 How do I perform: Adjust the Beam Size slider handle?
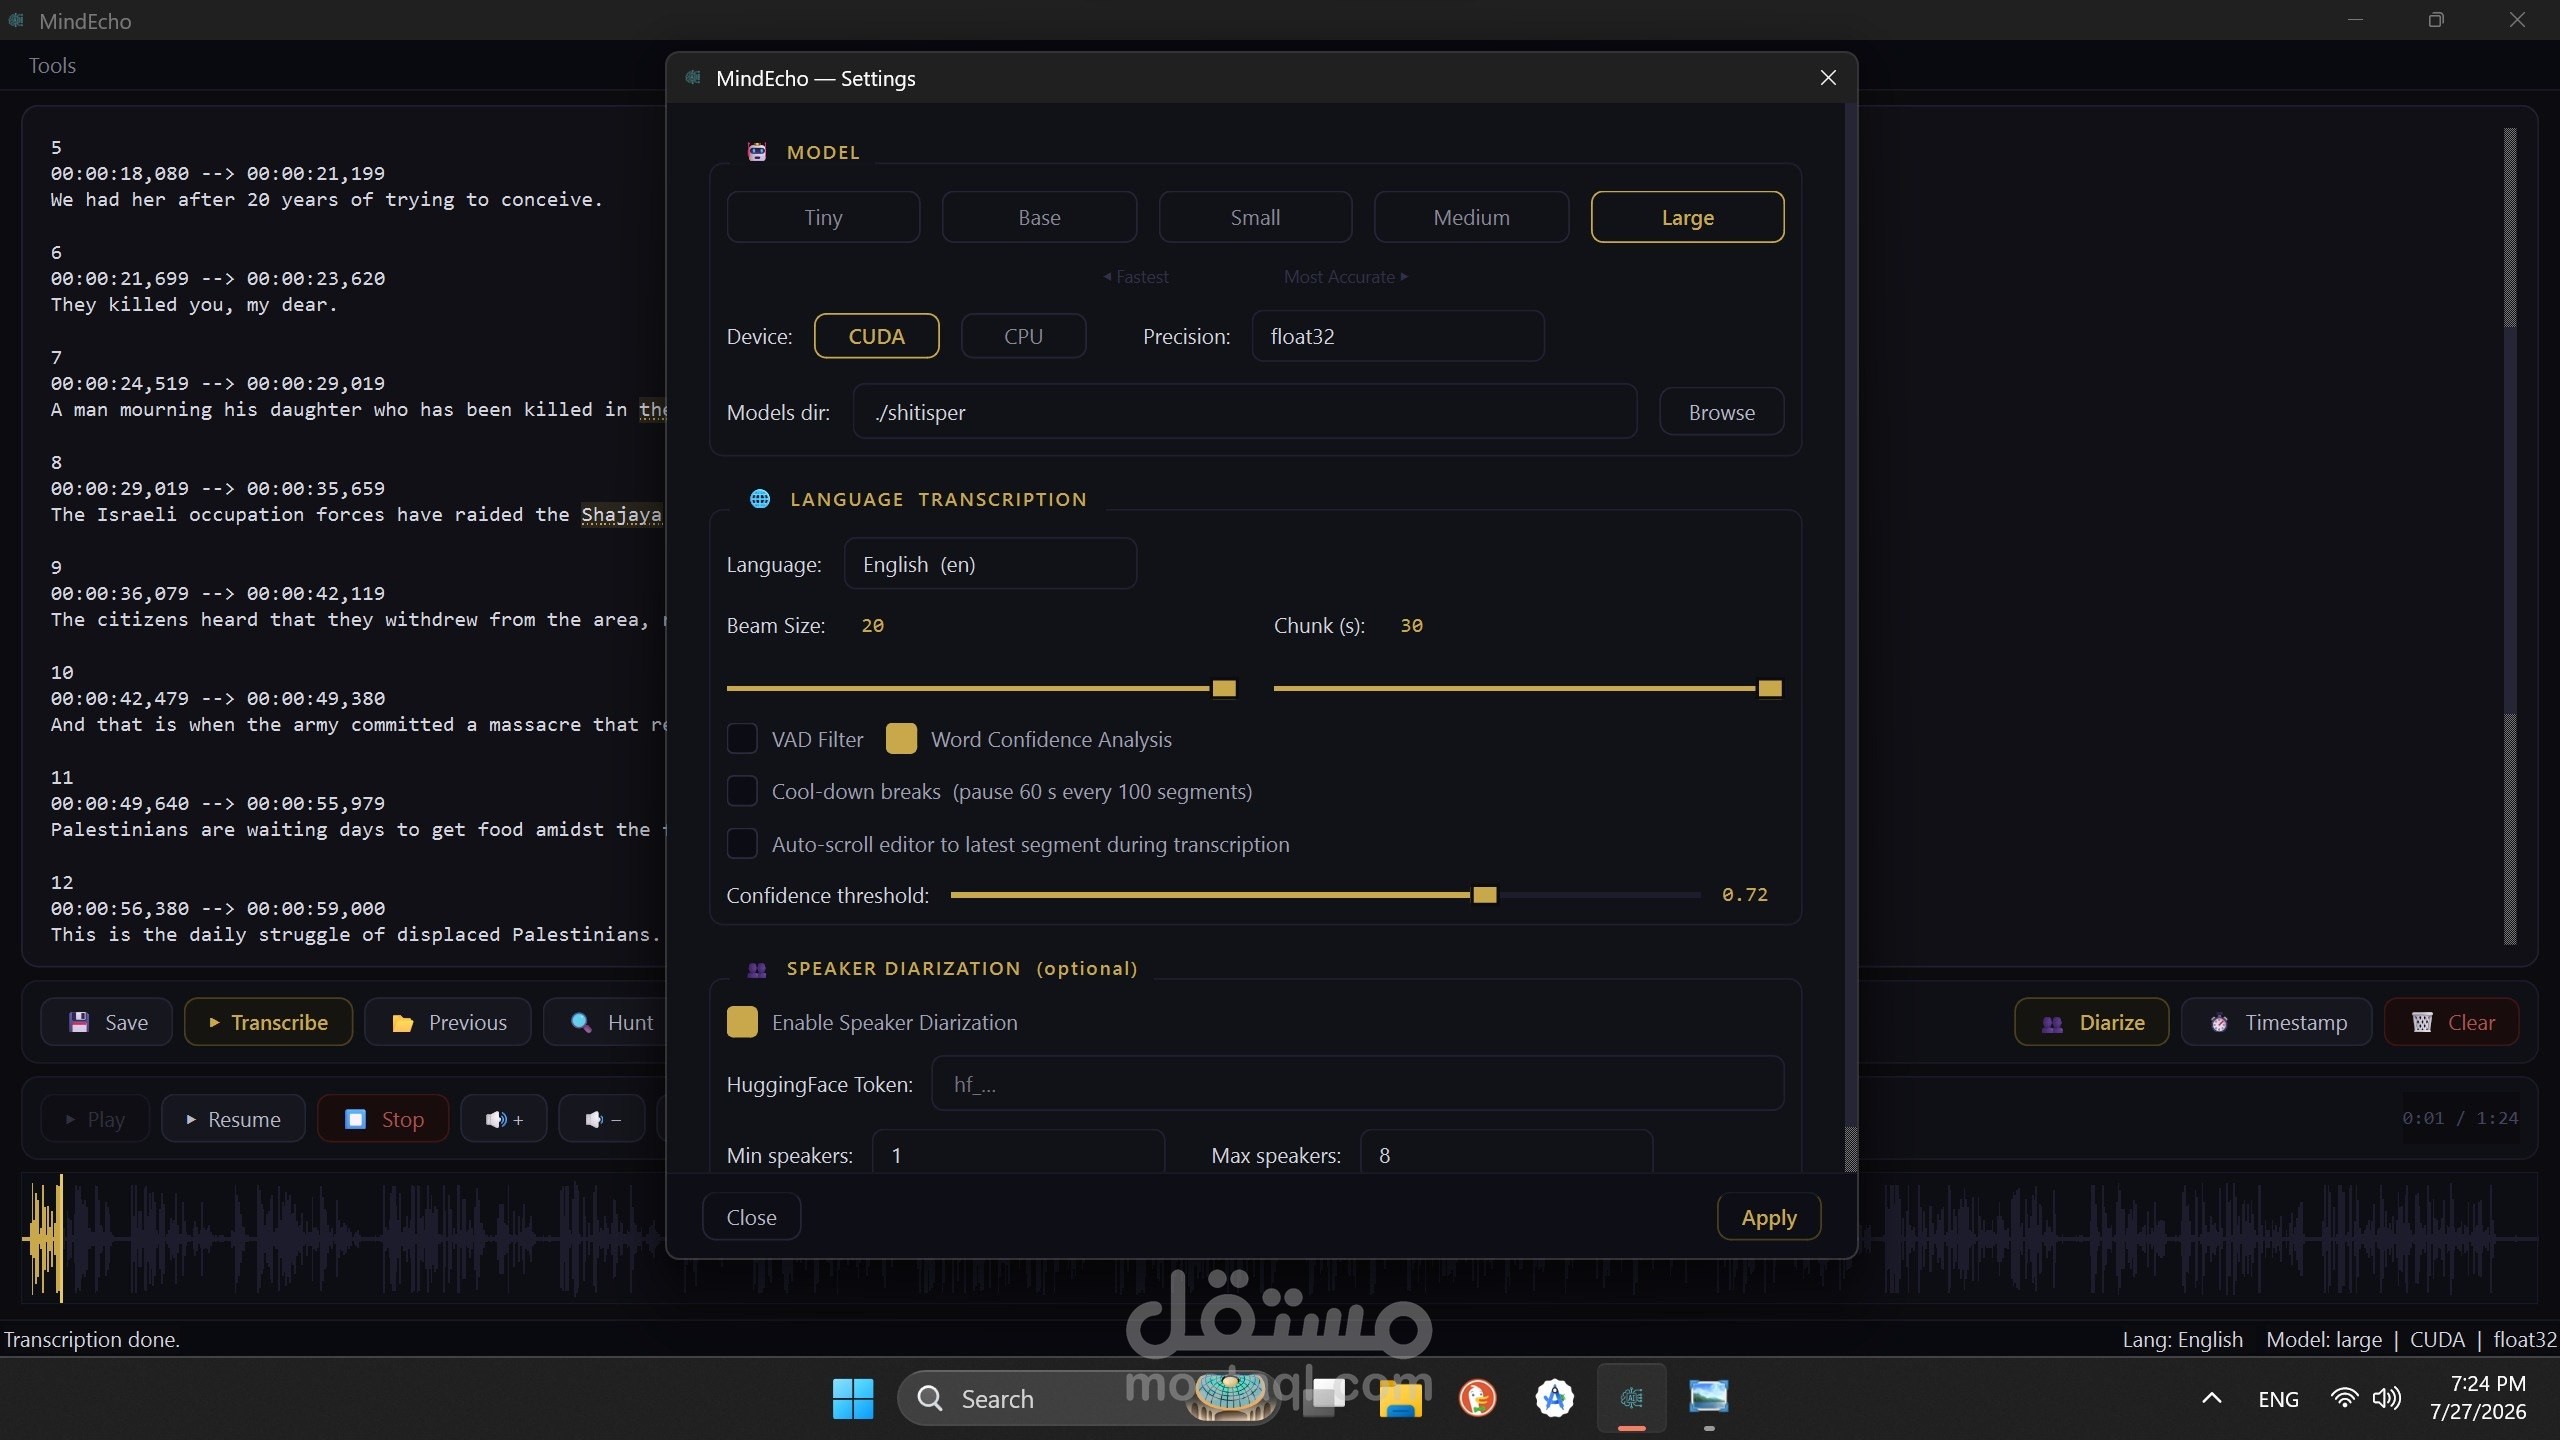tap(1224, 688)
